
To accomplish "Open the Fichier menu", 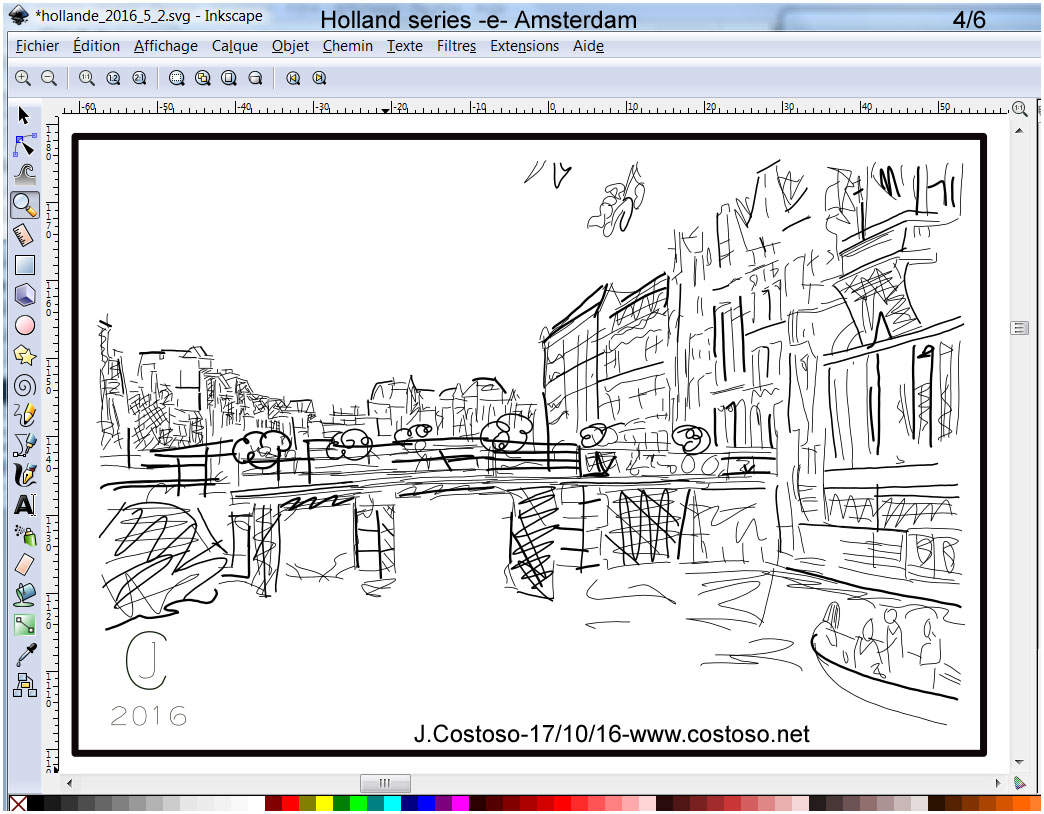I will click(37, 46).
